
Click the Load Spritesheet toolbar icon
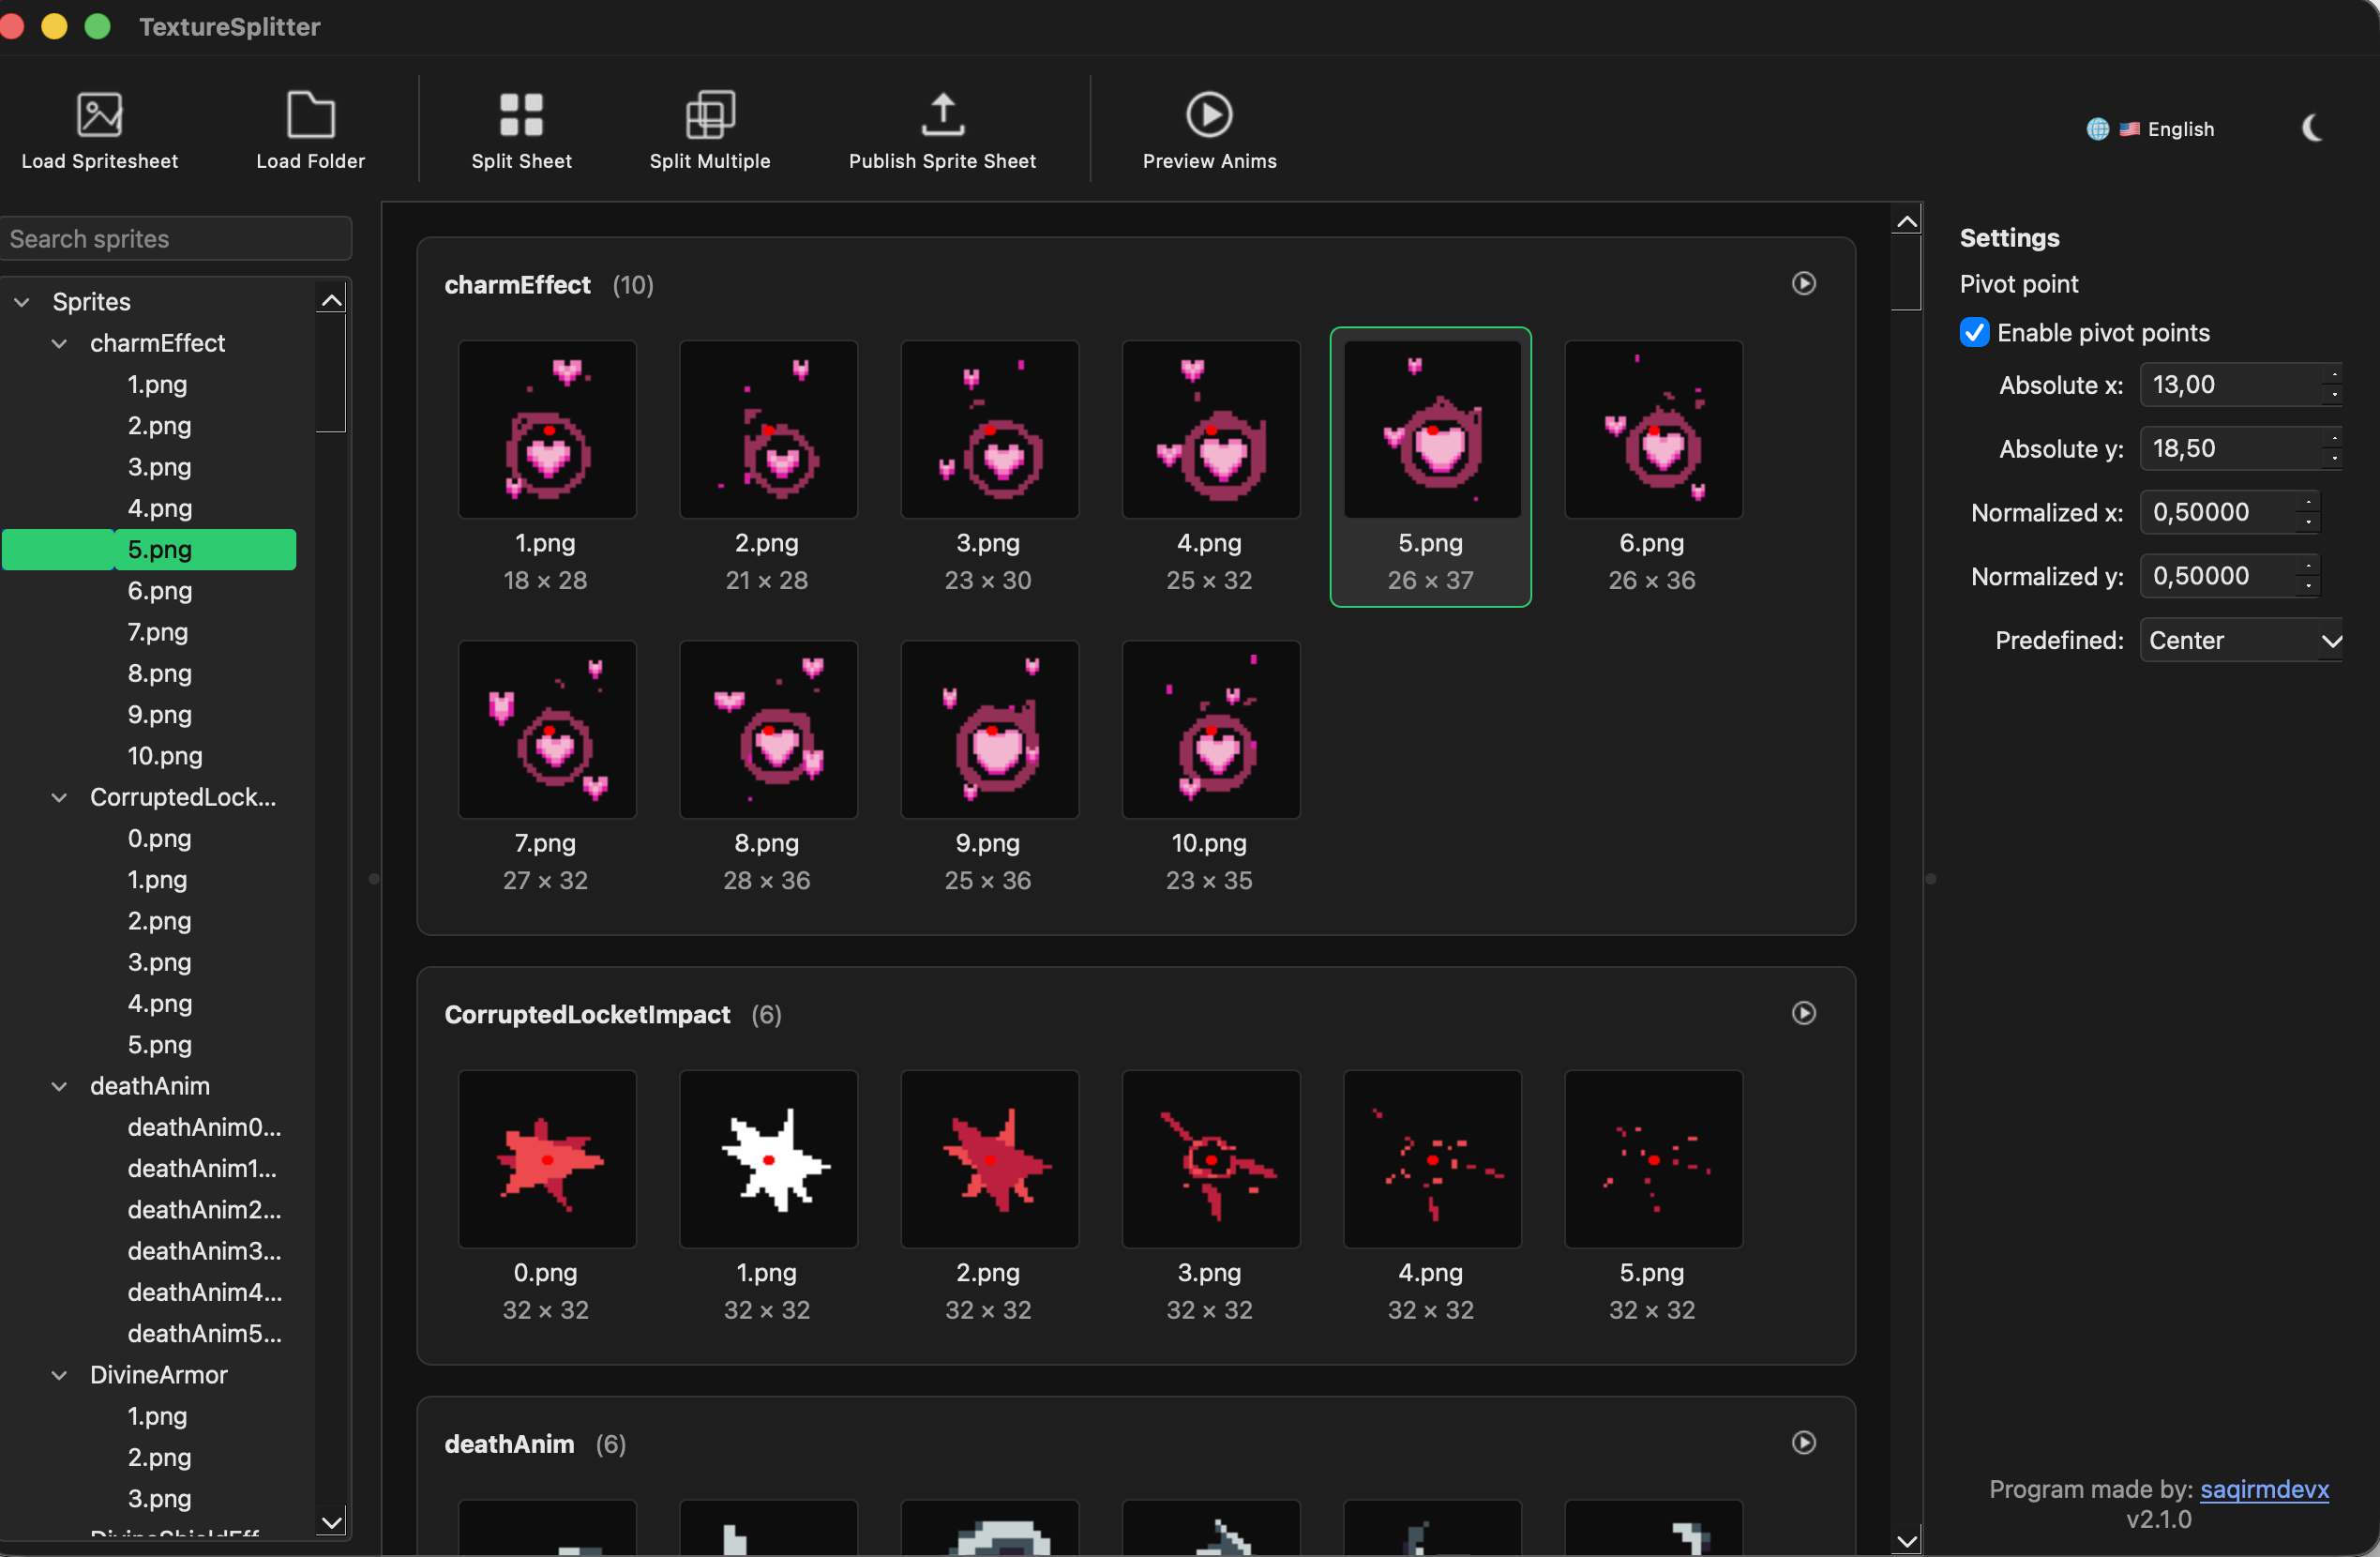tap(99, 131)
